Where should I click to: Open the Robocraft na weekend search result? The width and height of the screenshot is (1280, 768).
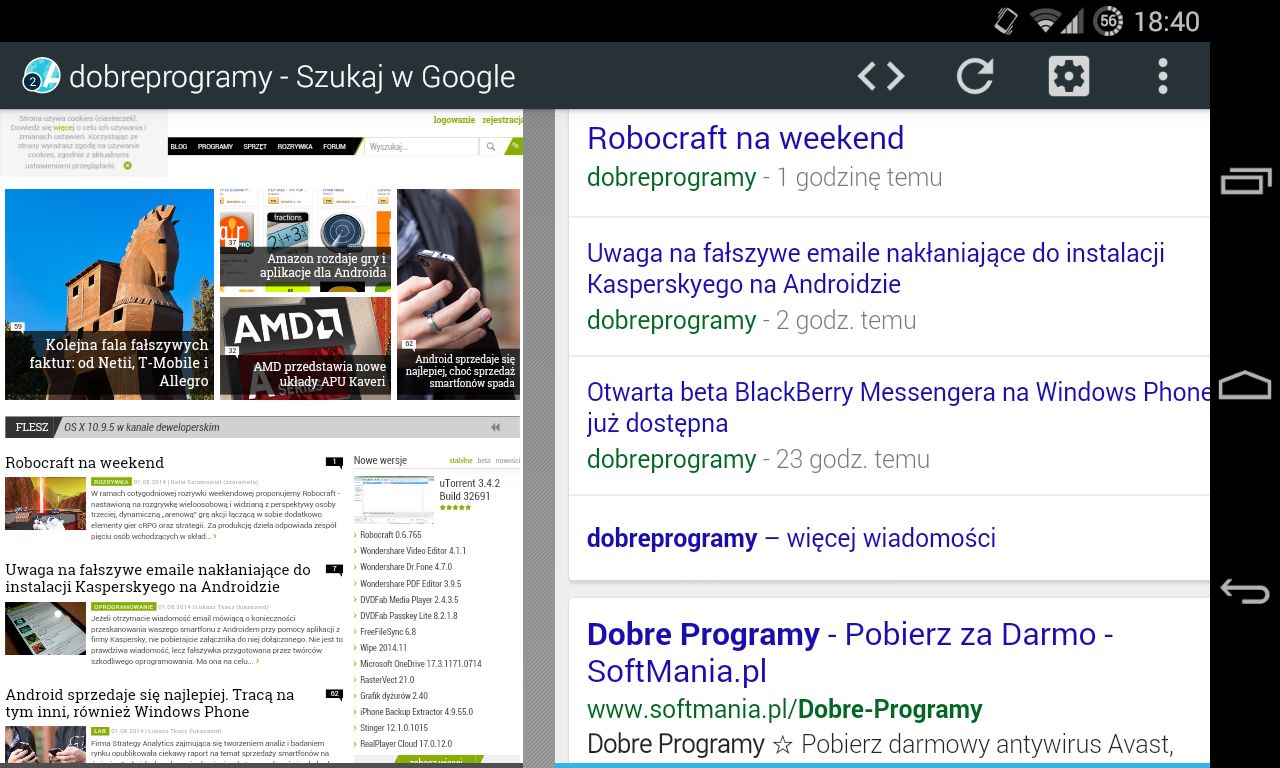click(x=745, y=137)
